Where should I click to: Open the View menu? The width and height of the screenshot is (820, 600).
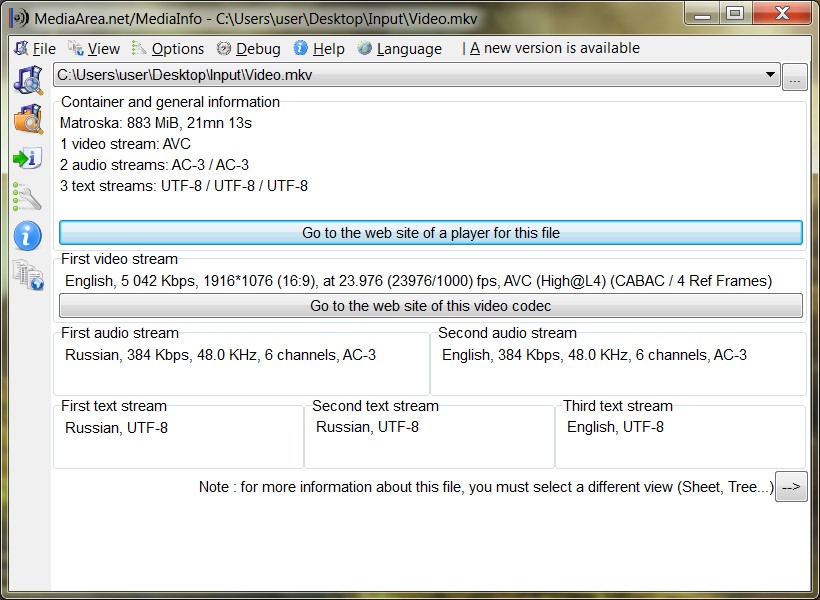(x=94, y=49)
